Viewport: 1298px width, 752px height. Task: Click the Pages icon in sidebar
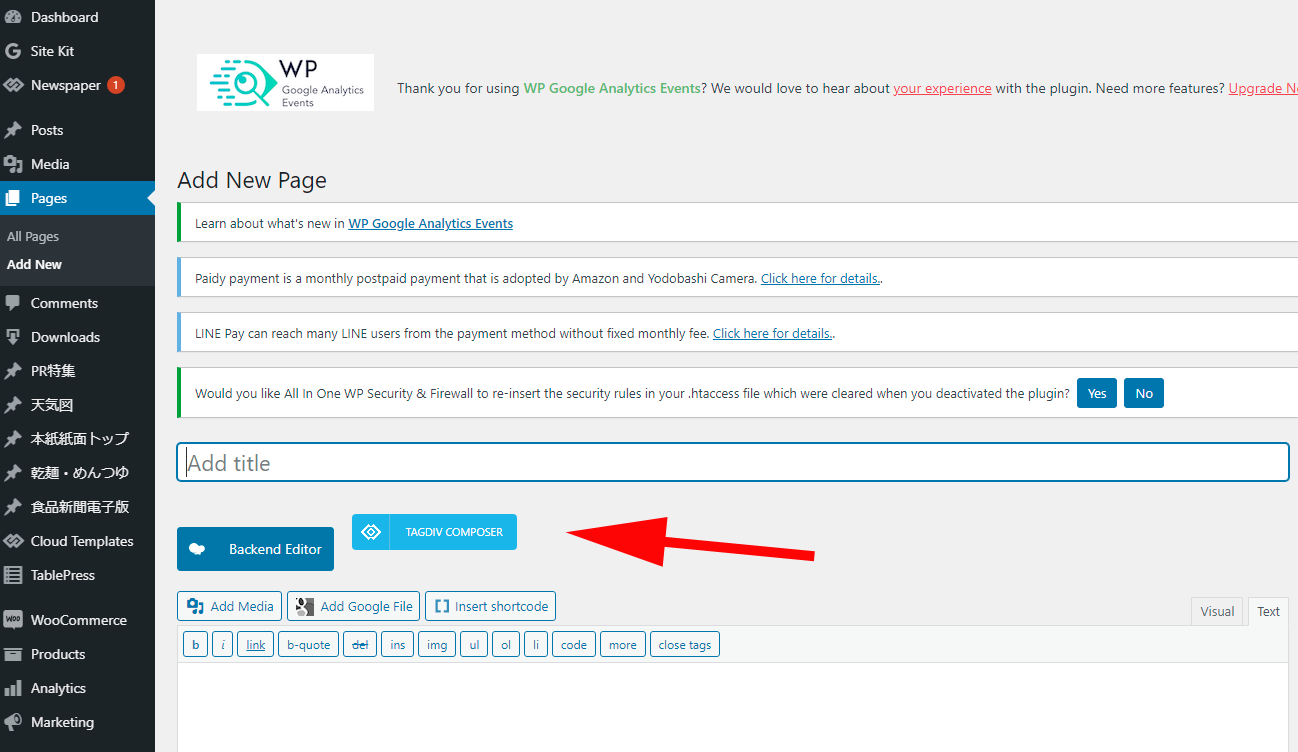click(x=13, y=198)
